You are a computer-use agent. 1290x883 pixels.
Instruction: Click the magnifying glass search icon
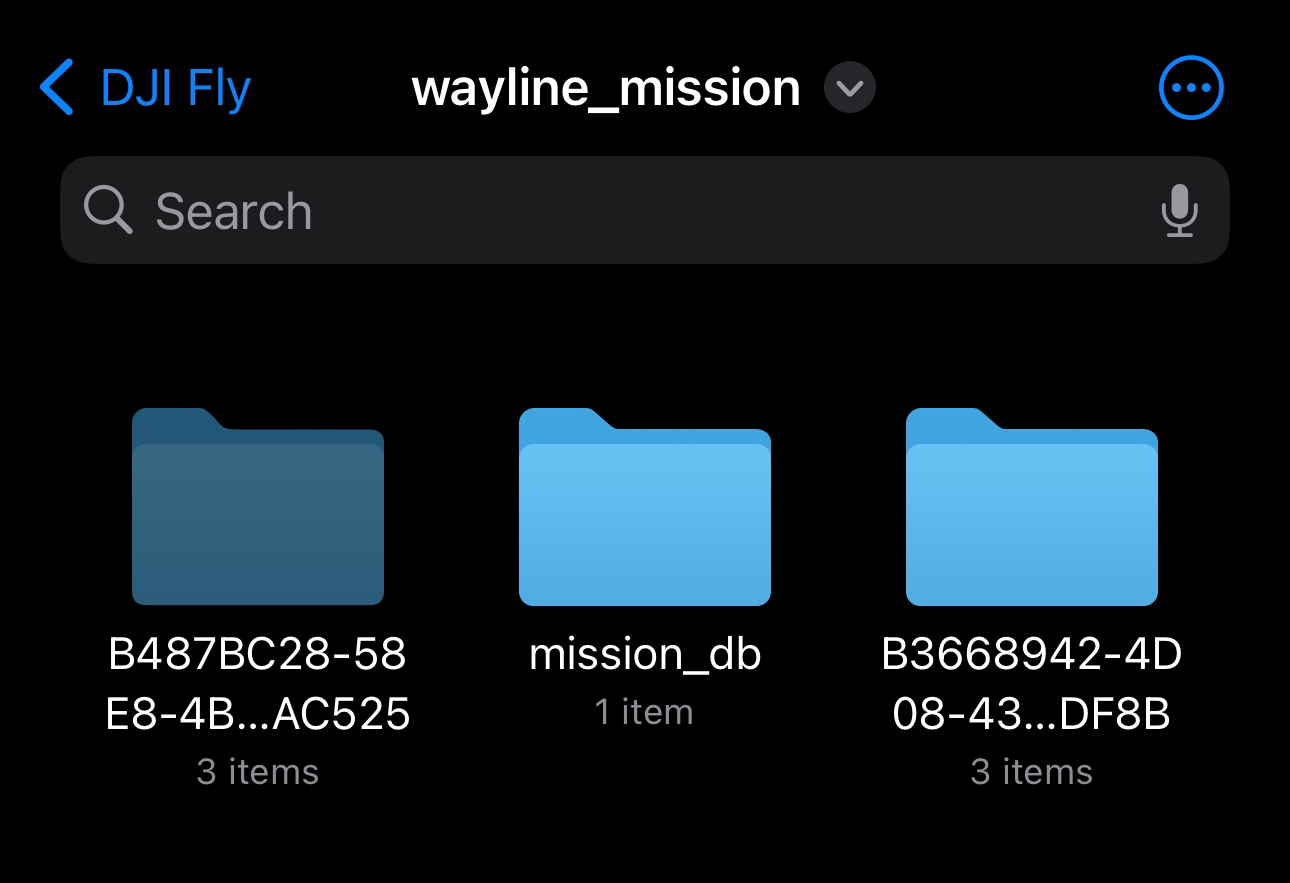pyautogui.click(x=107, y=210)
